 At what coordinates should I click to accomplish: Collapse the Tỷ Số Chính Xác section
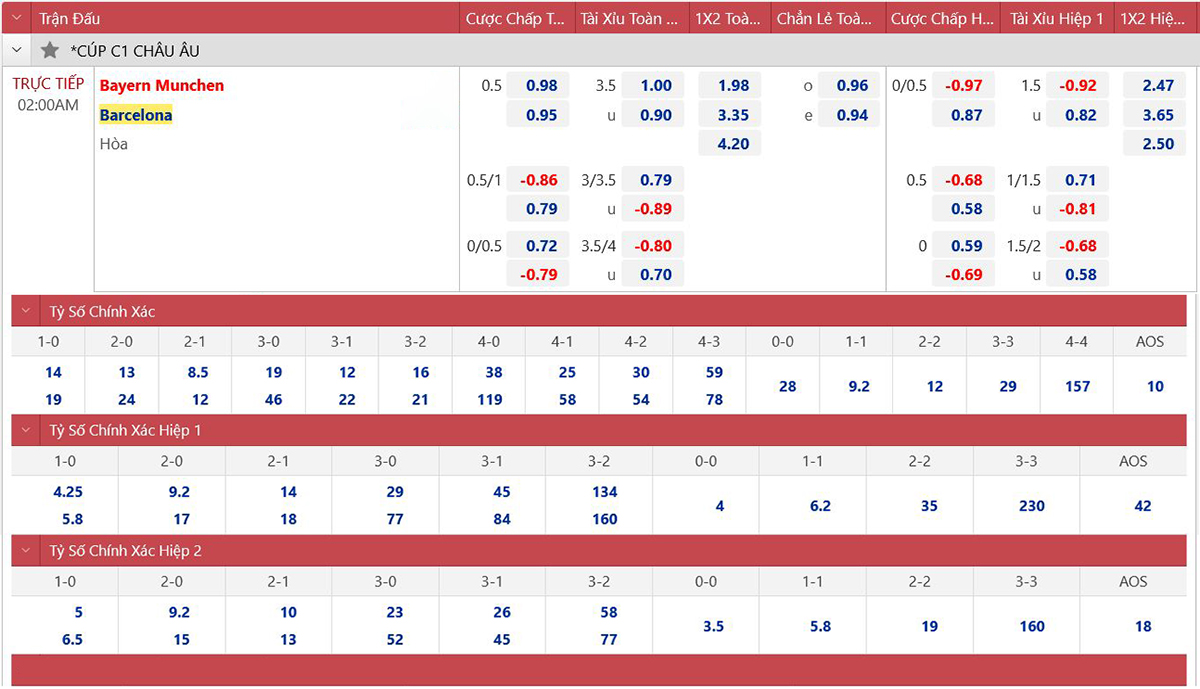pos(28,312)
